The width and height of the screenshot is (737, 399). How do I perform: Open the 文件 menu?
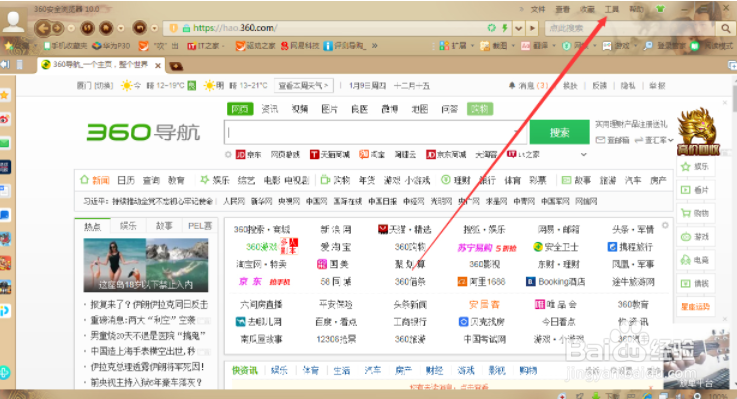538,9
